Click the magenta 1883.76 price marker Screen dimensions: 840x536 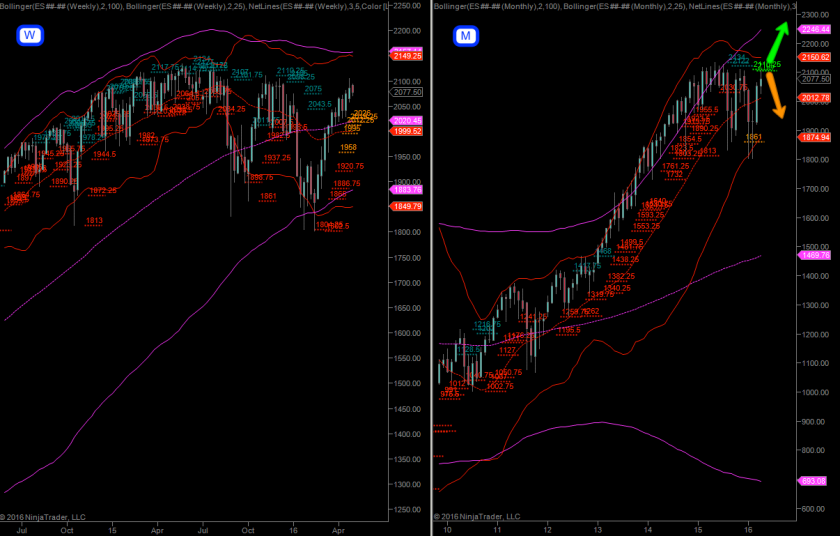point(407,190)
